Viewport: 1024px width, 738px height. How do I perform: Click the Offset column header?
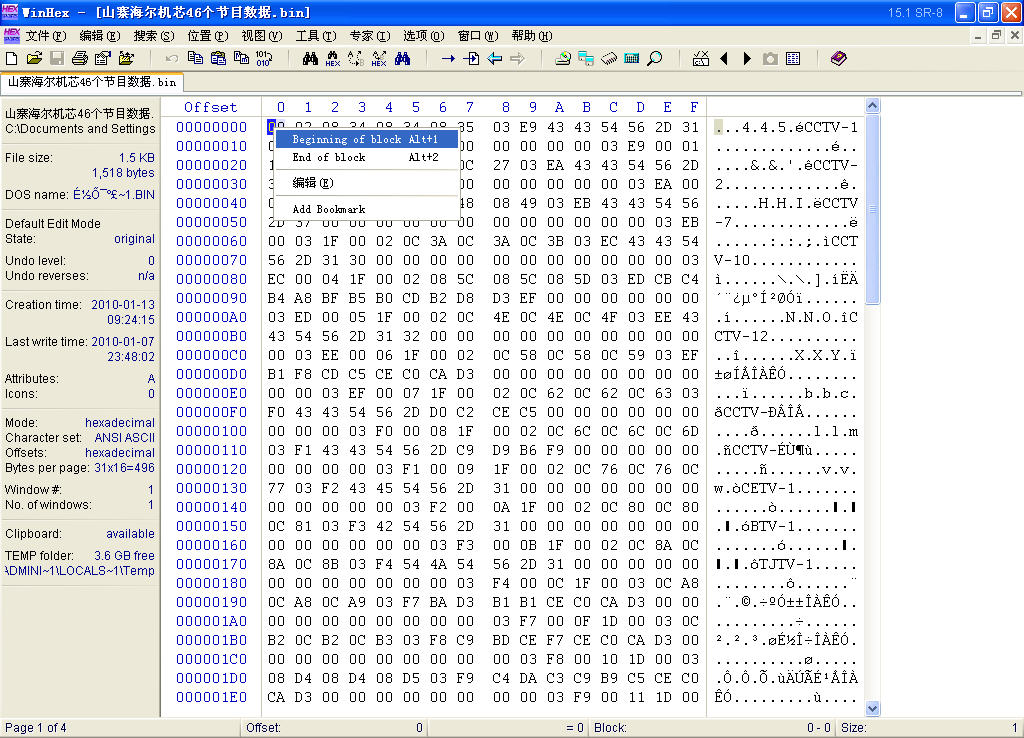pyautogui.click(x=210, y=107)
